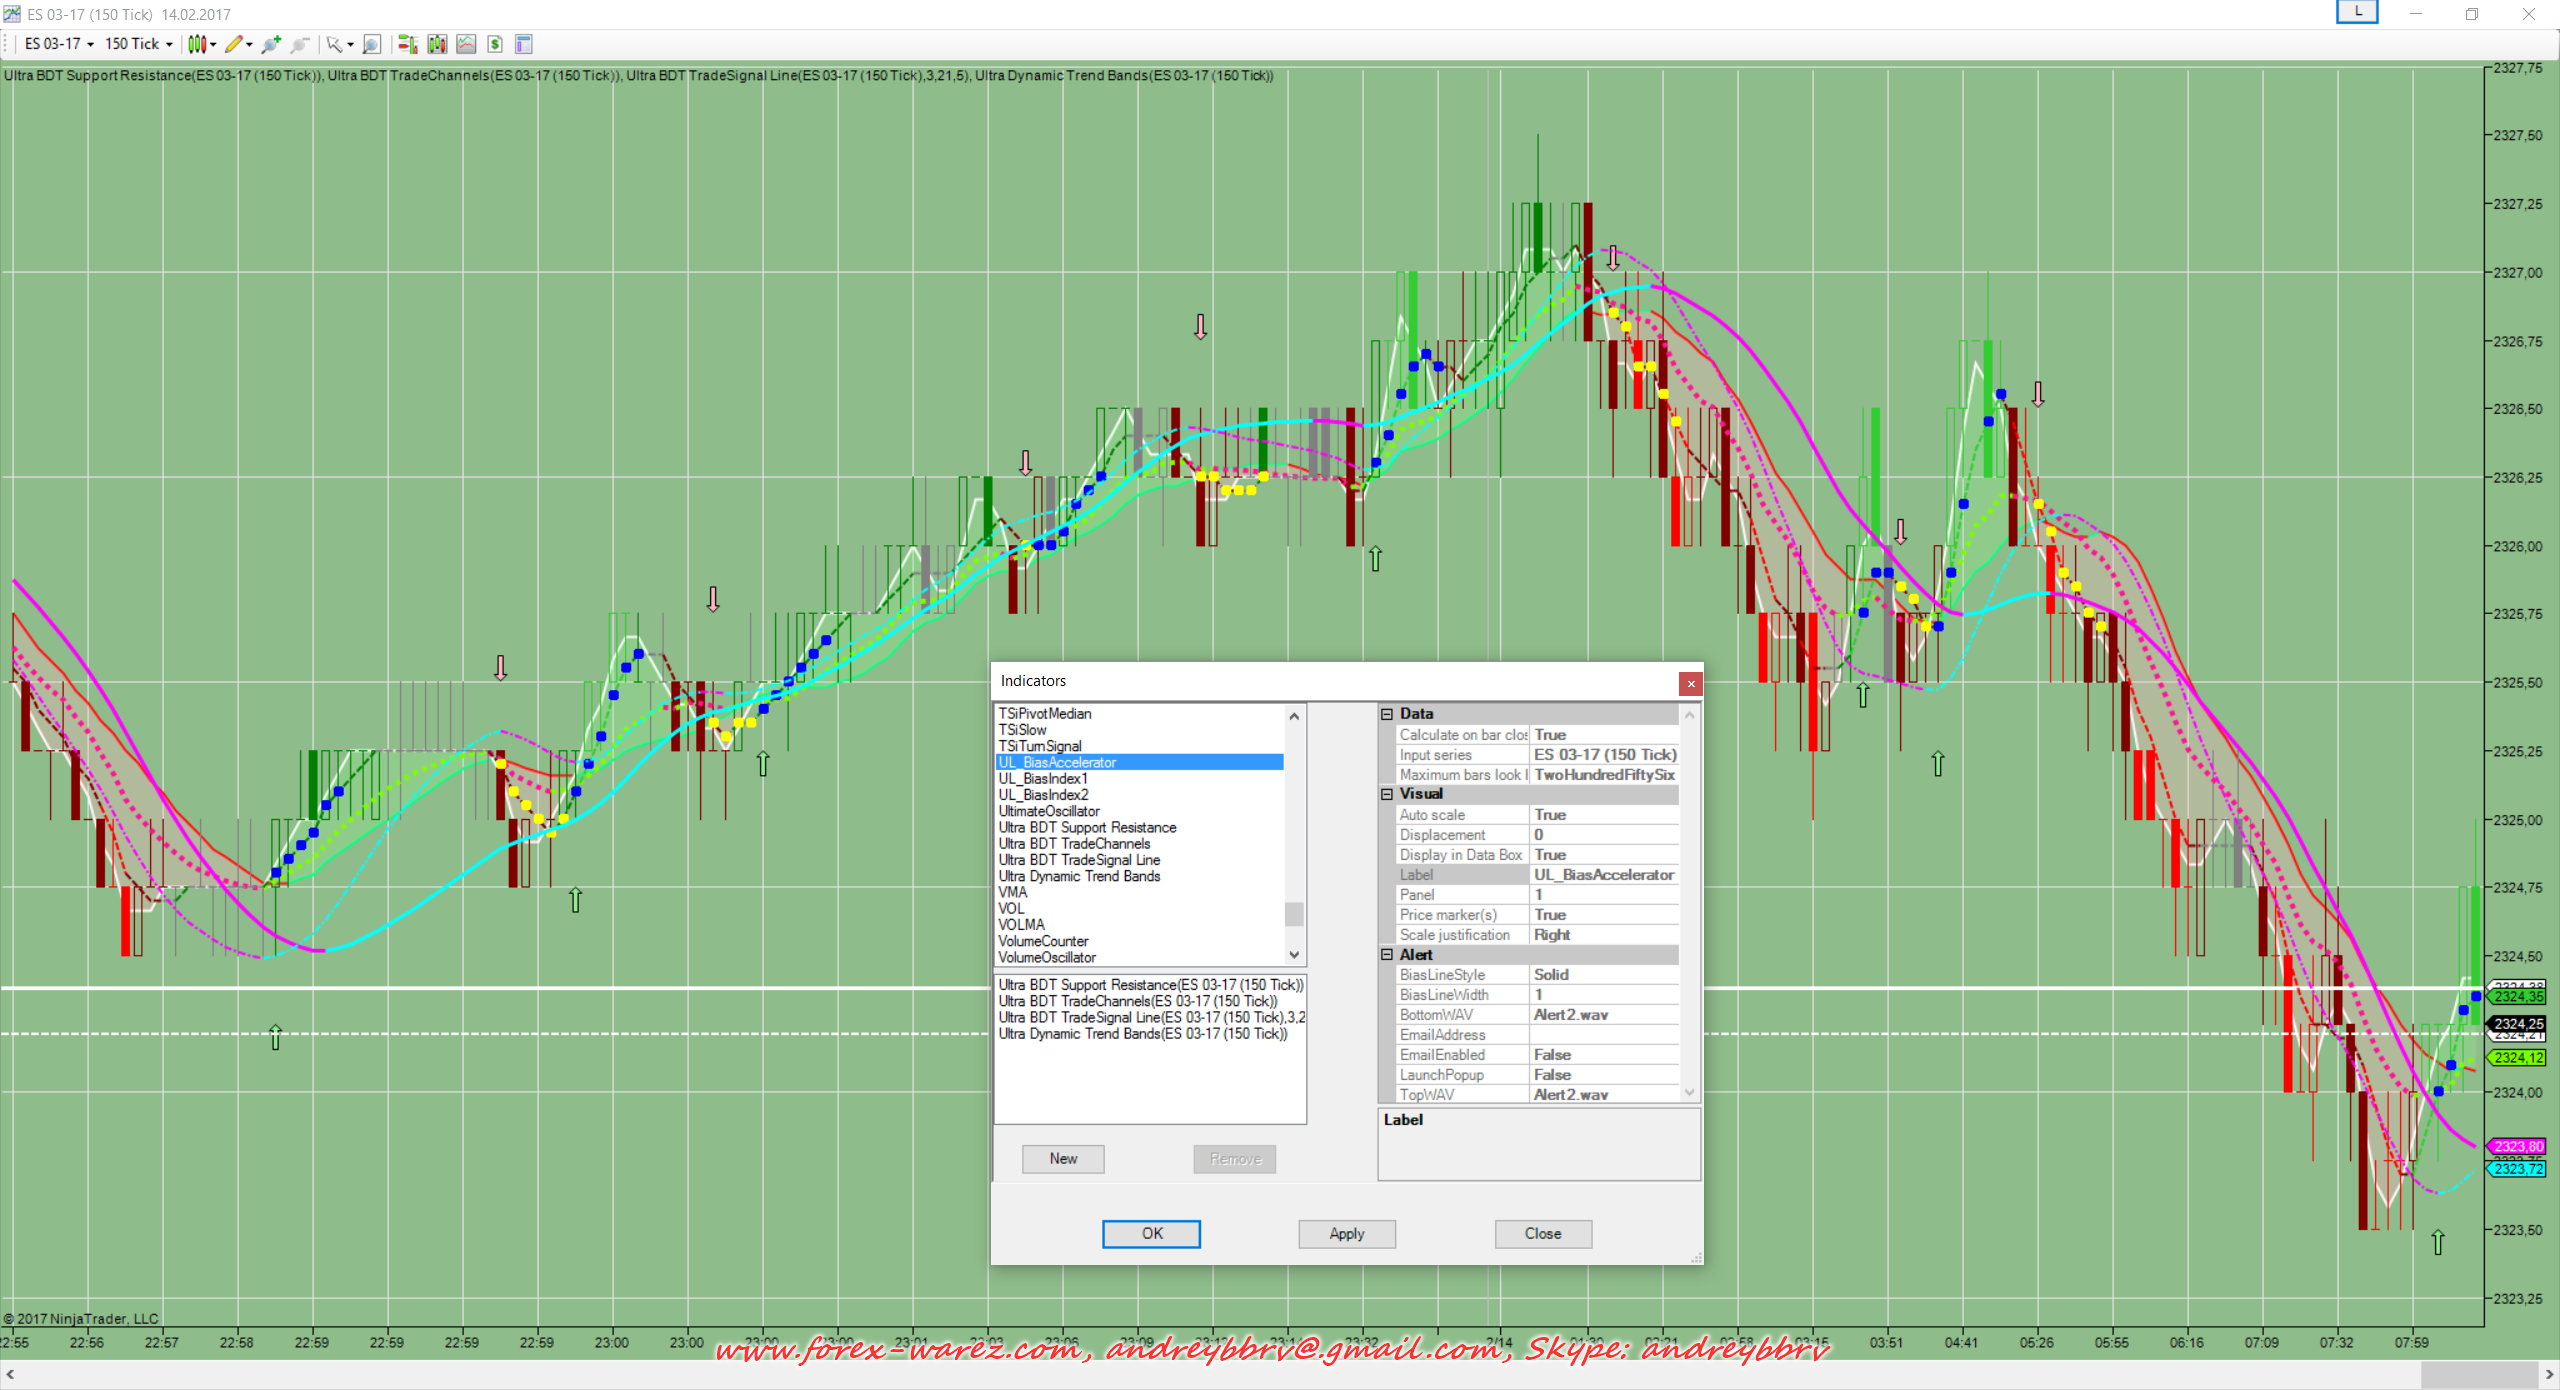2560x1390 pixels.
Task: Open the Data Series toolbar icon
Action: point(437,44)
